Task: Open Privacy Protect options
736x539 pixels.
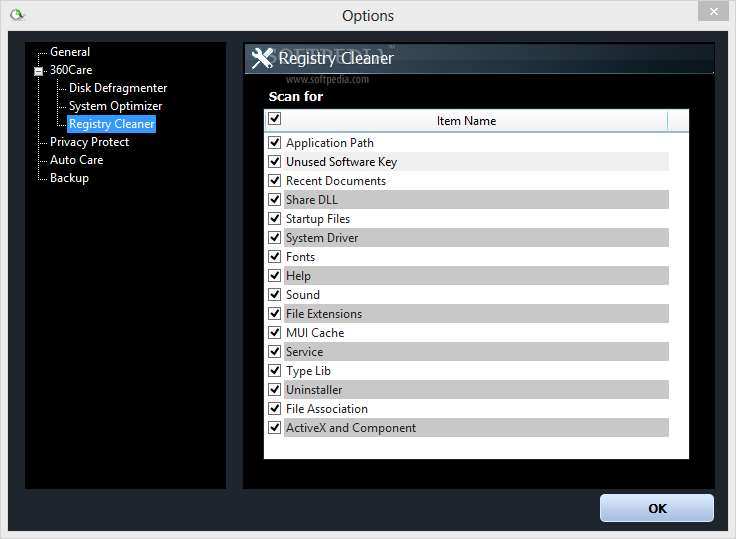Action: (x=89, y=142)
